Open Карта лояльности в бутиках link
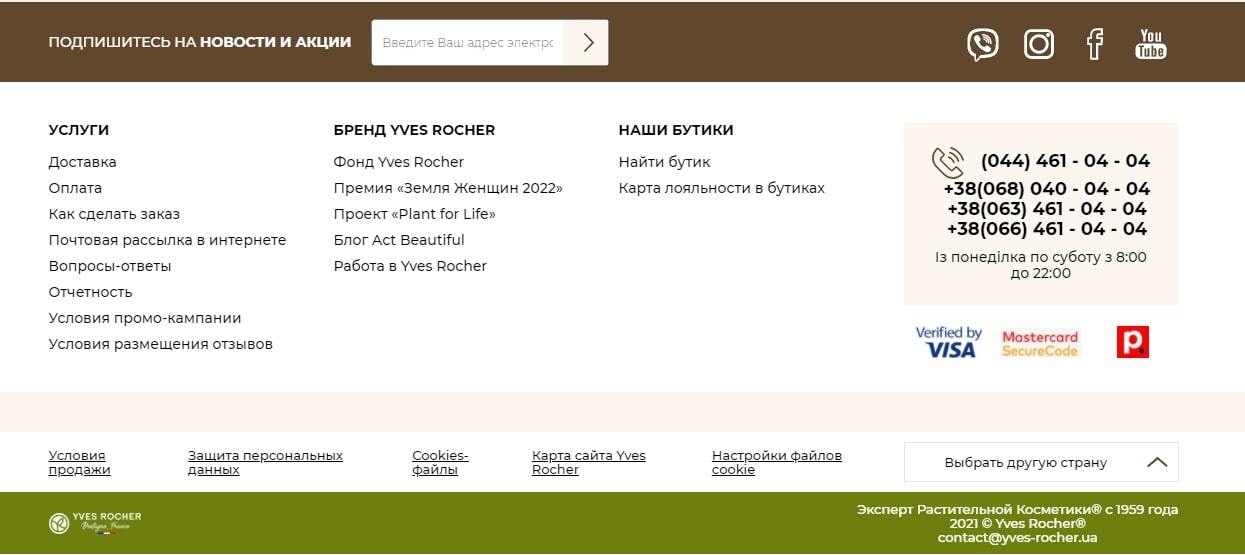This screenshot has height=555, width=1245. tap(722, 188)
